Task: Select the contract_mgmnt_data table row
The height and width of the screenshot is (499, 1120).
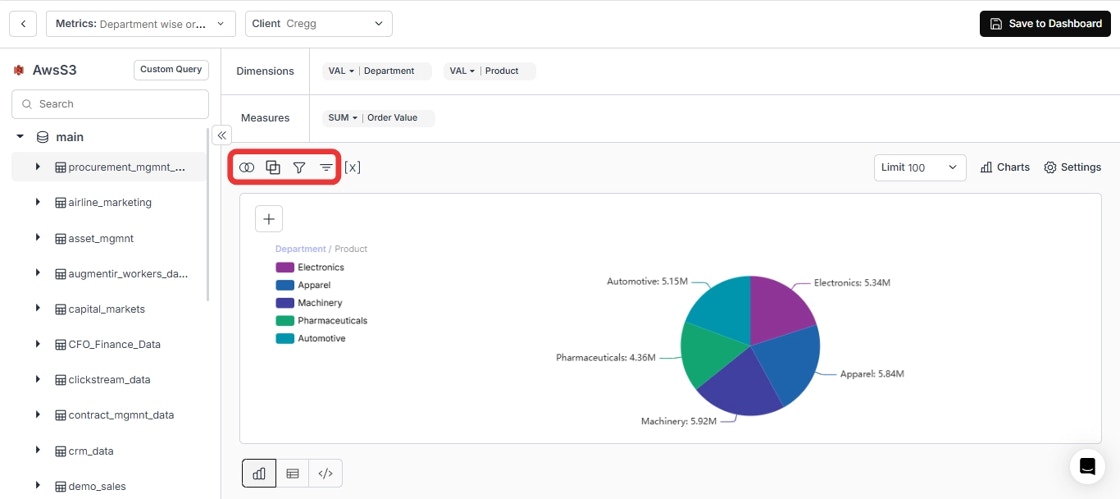Action: [x=109, y=415]
